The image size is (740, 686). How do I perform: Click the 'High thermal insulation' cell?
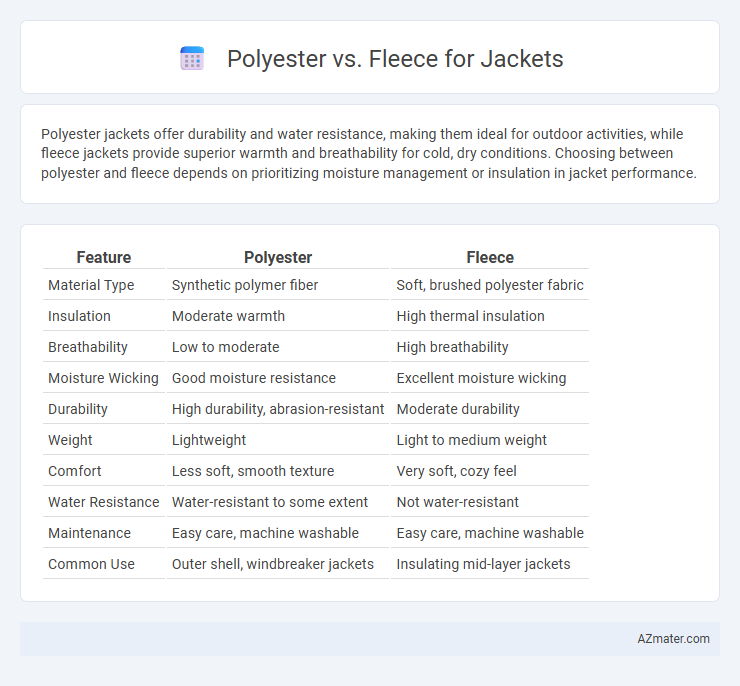tap(471, 316)
